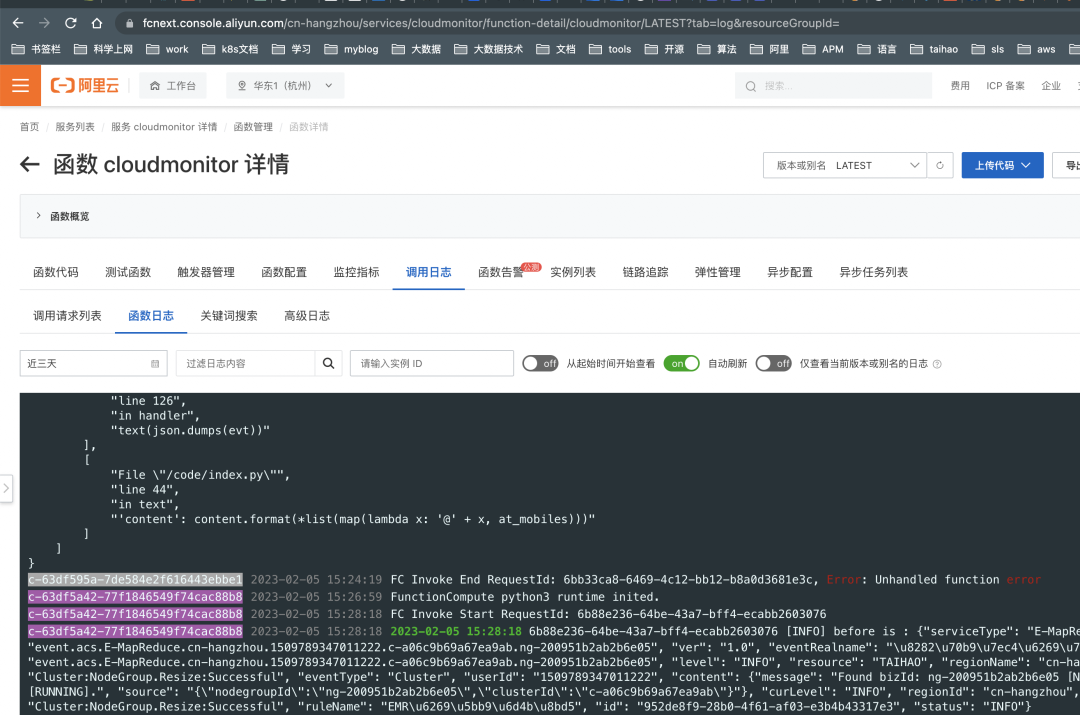Go back with browser back arrow

(x=18, y=23)
